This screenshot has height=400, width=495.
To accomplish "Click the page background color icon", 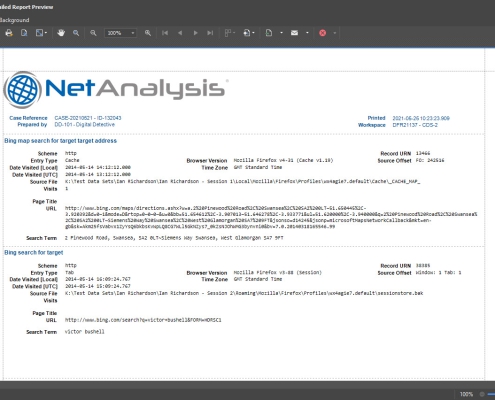I will pos(247,33).
